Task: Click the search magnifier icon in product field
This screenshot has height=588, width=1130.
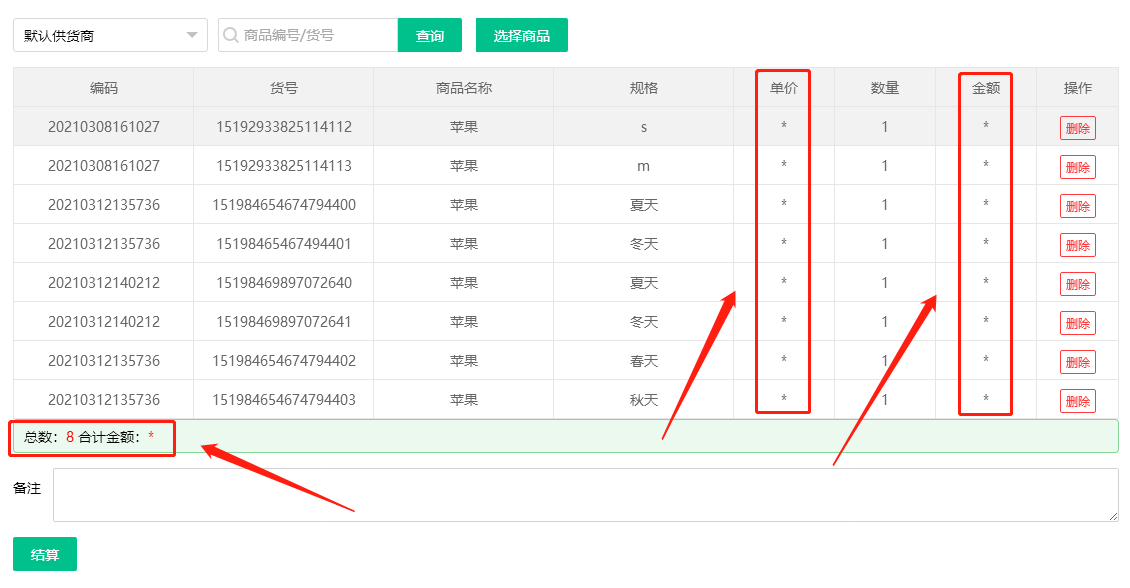Action: point(231,36)
